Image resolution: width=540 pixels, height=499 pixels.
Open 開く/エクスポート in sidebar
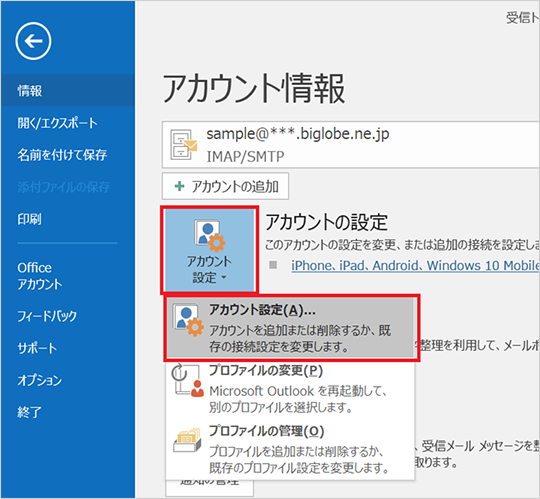click(58, 123)
